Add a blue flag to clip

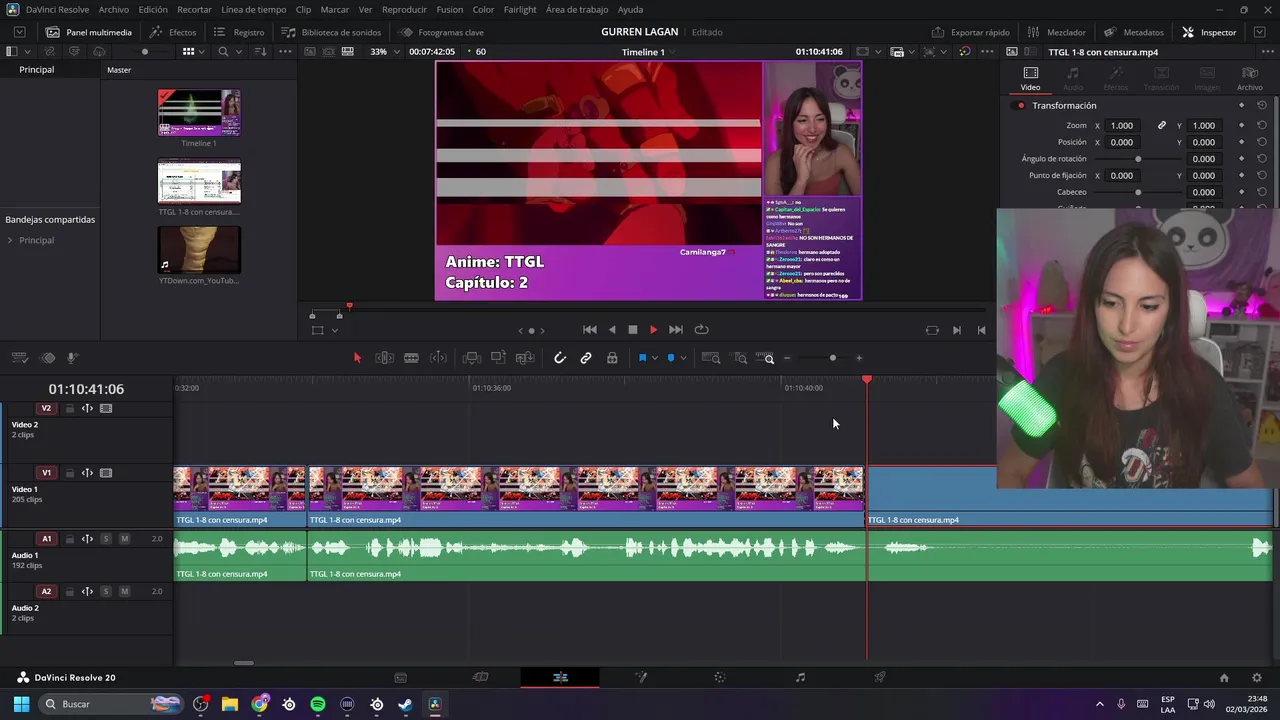[x=642, y=358]
